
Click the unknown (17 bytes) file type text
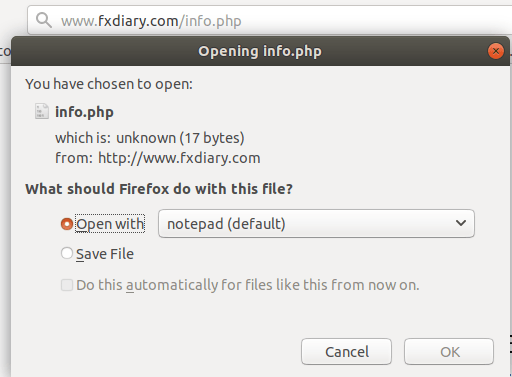click(x=180, y=138)
